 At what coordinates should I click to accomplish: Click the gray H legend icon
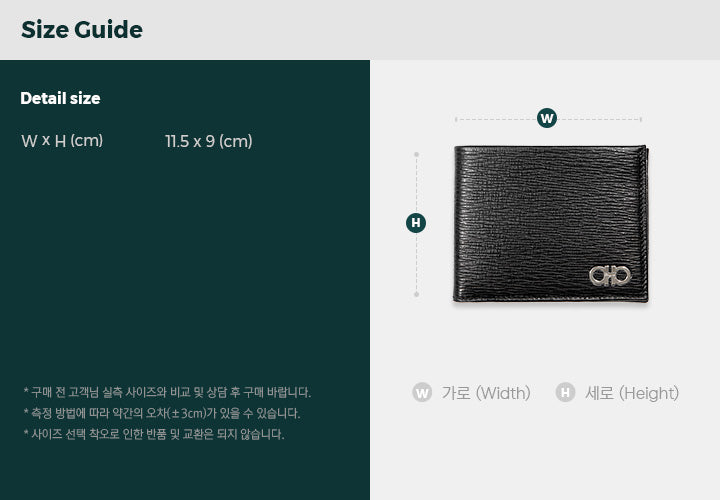(x=565, y=393)
